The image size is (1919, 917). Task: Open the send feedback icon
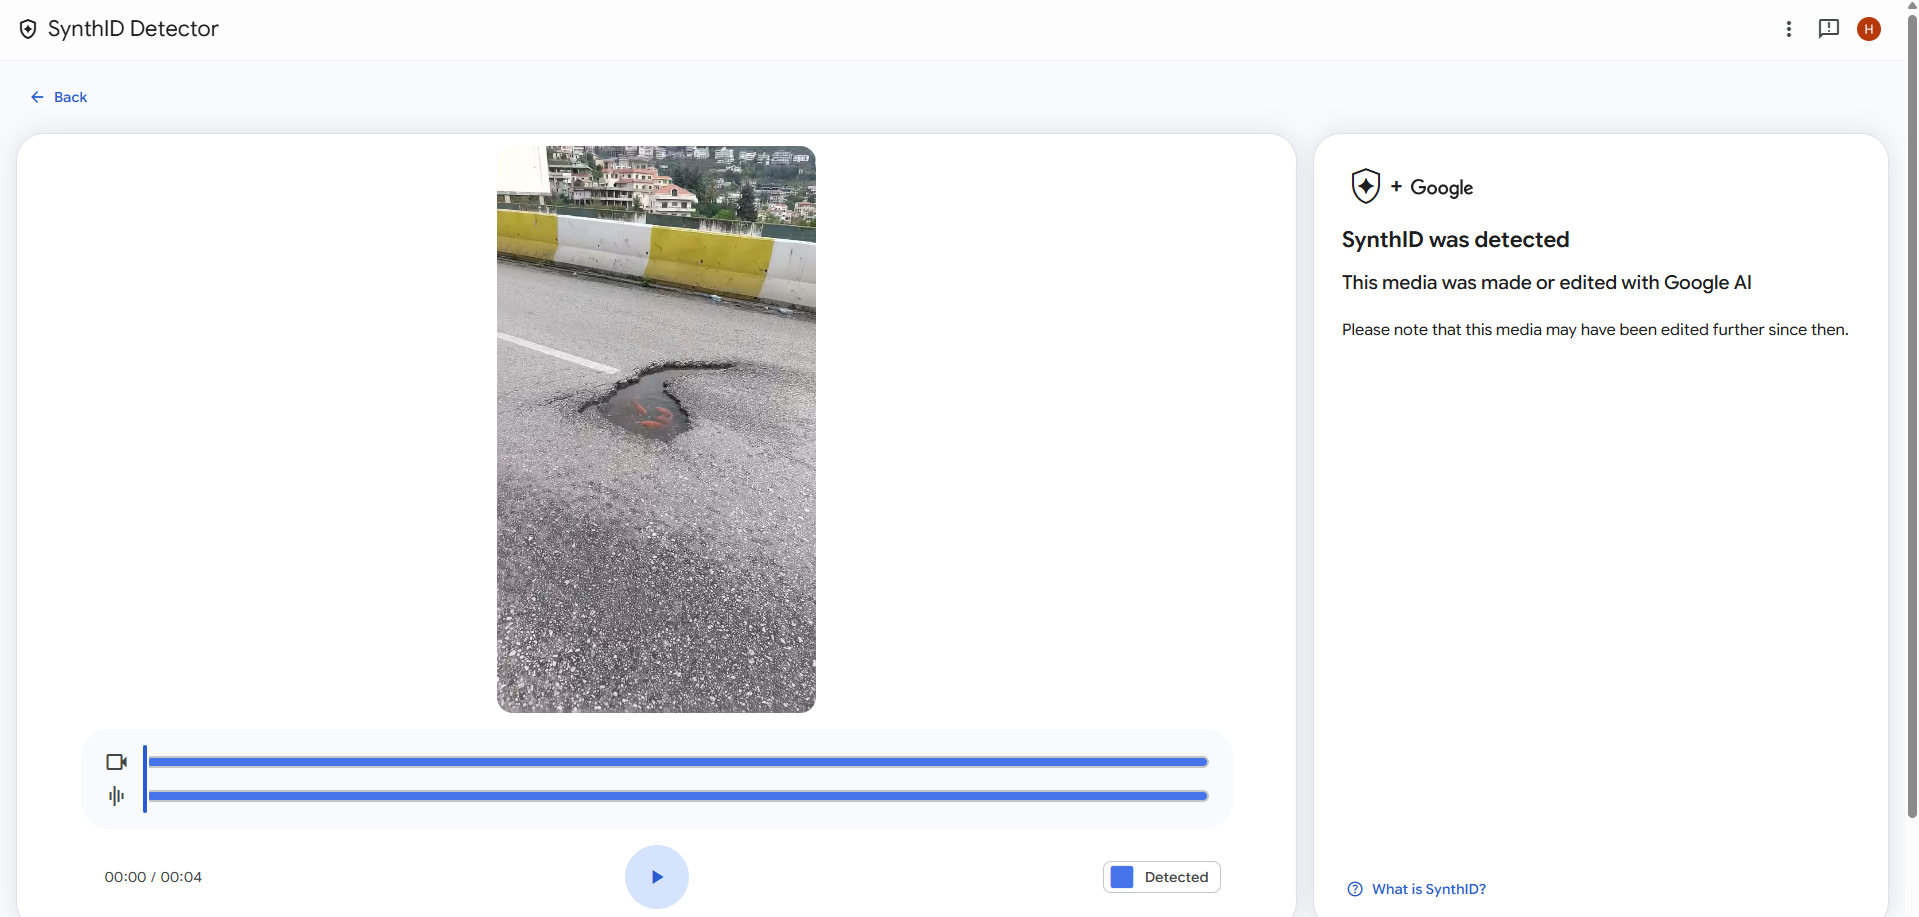pyautogui.click(x=1829, y=29)
